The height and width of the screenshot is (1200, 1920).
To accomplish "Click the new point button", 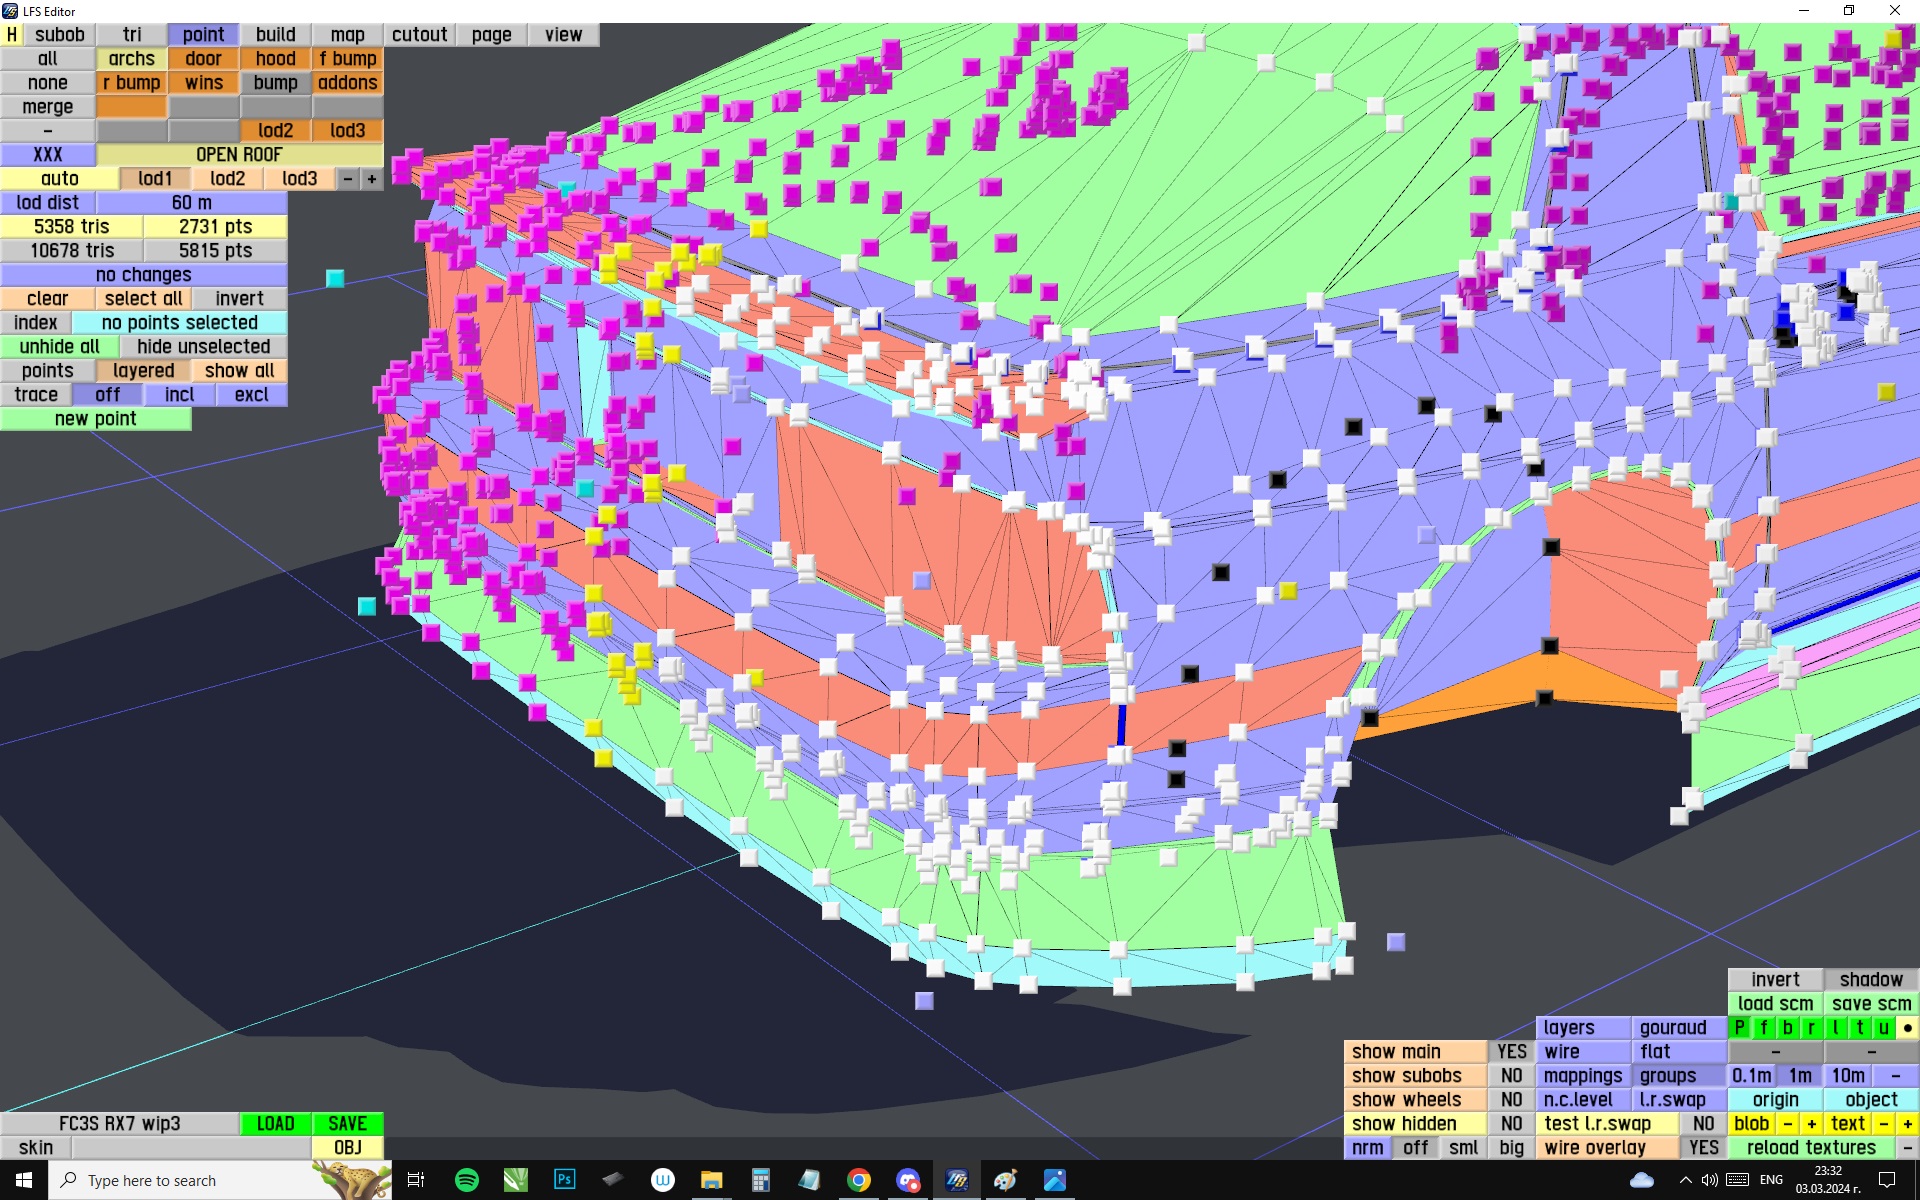I will coord(95,419).
